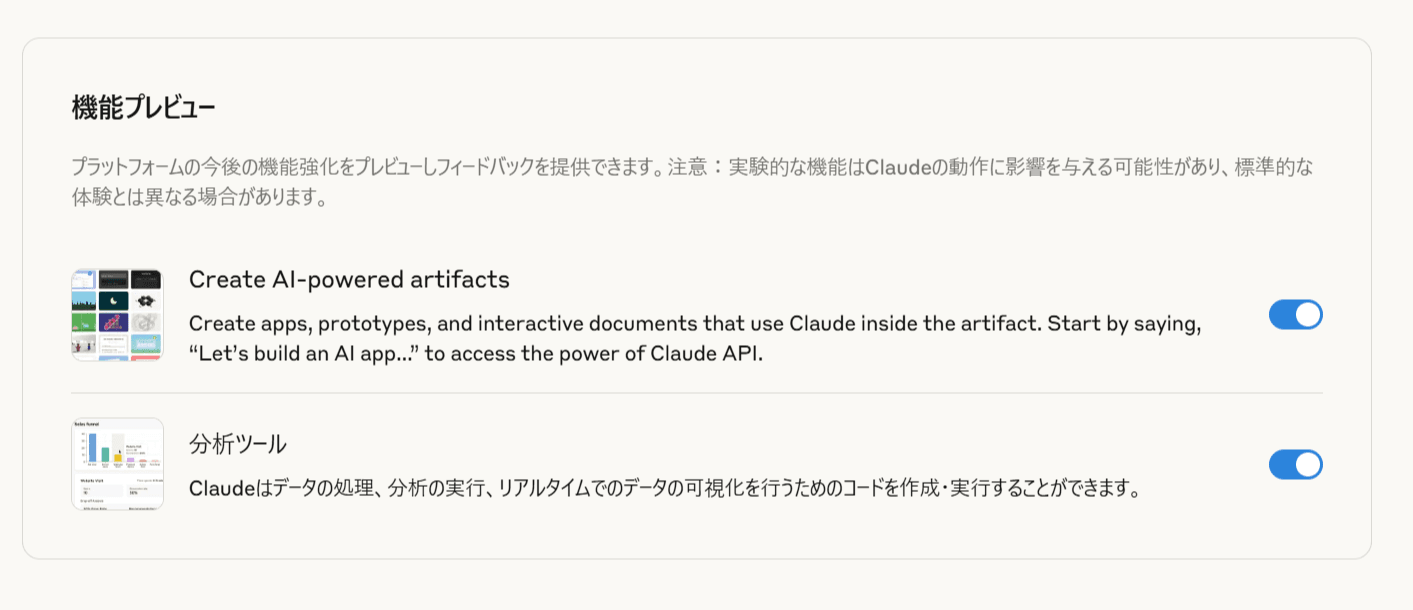1413x610 pixels.
Task: Click the tall blue bar in chart thumbnail
Action: pyautogui.click(x=92, y=447)
